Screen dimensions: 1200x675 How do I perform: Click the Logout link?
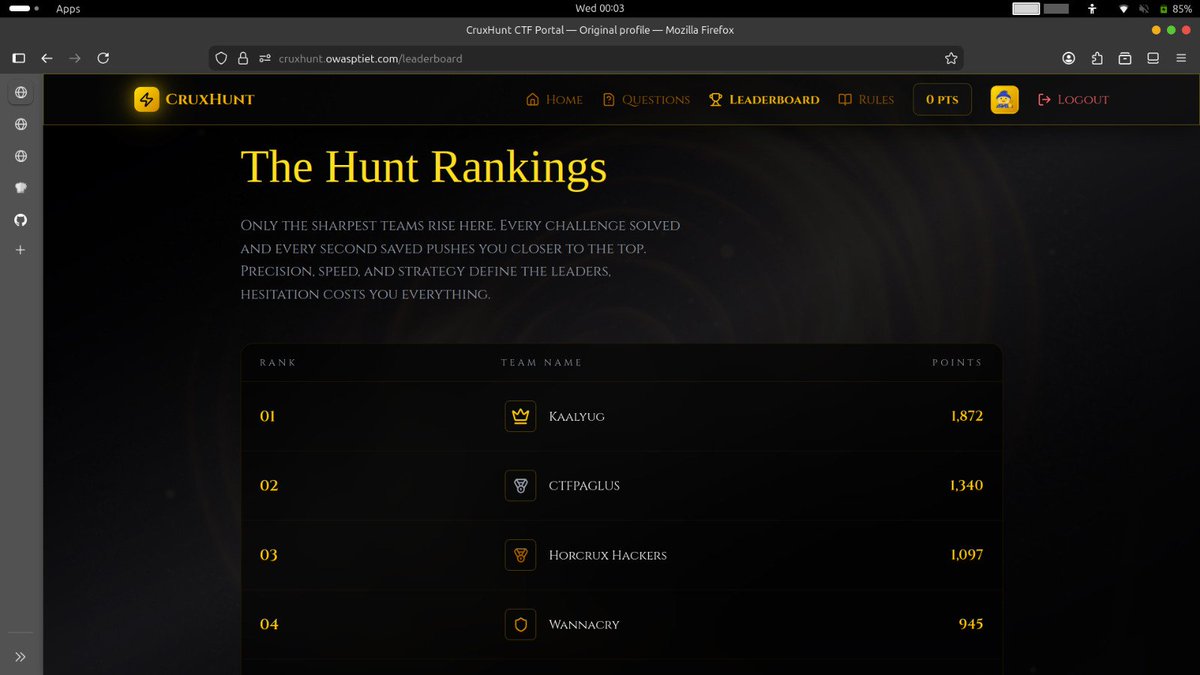point(1074,99)
